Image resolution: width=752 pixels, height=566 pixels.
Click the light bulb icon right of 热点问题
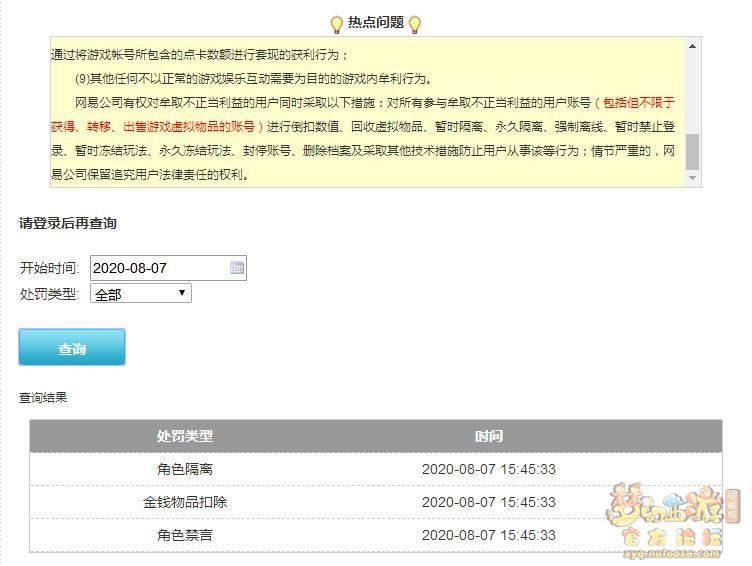[415, 24]
